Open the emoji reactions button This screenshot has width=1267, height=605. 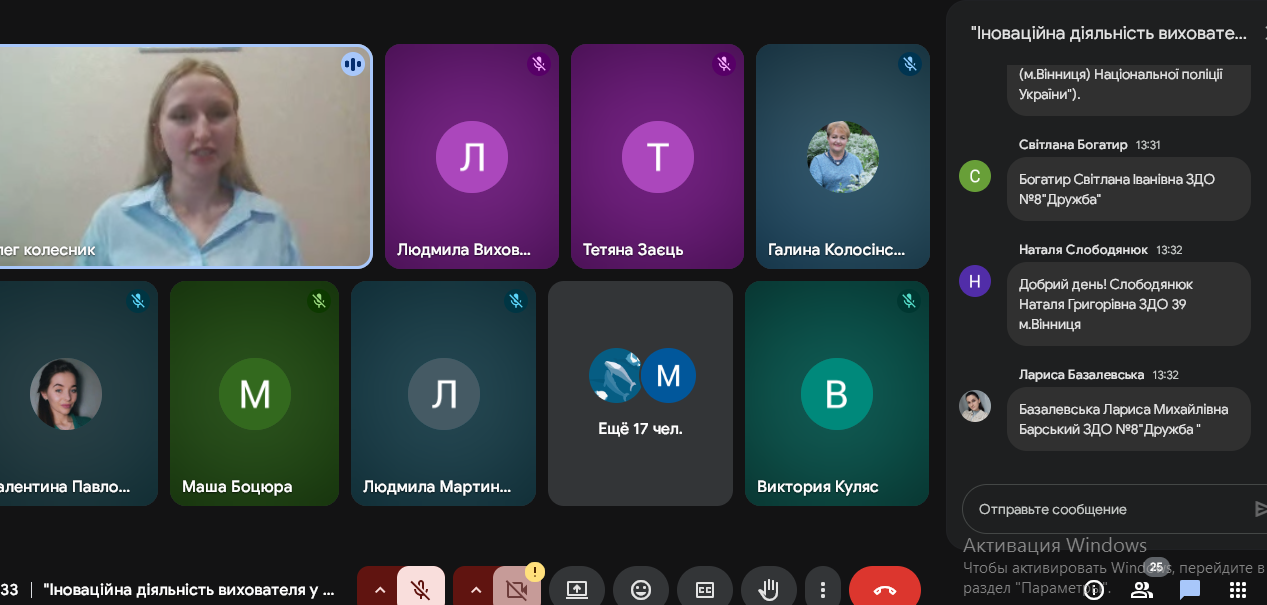point(641,589)
